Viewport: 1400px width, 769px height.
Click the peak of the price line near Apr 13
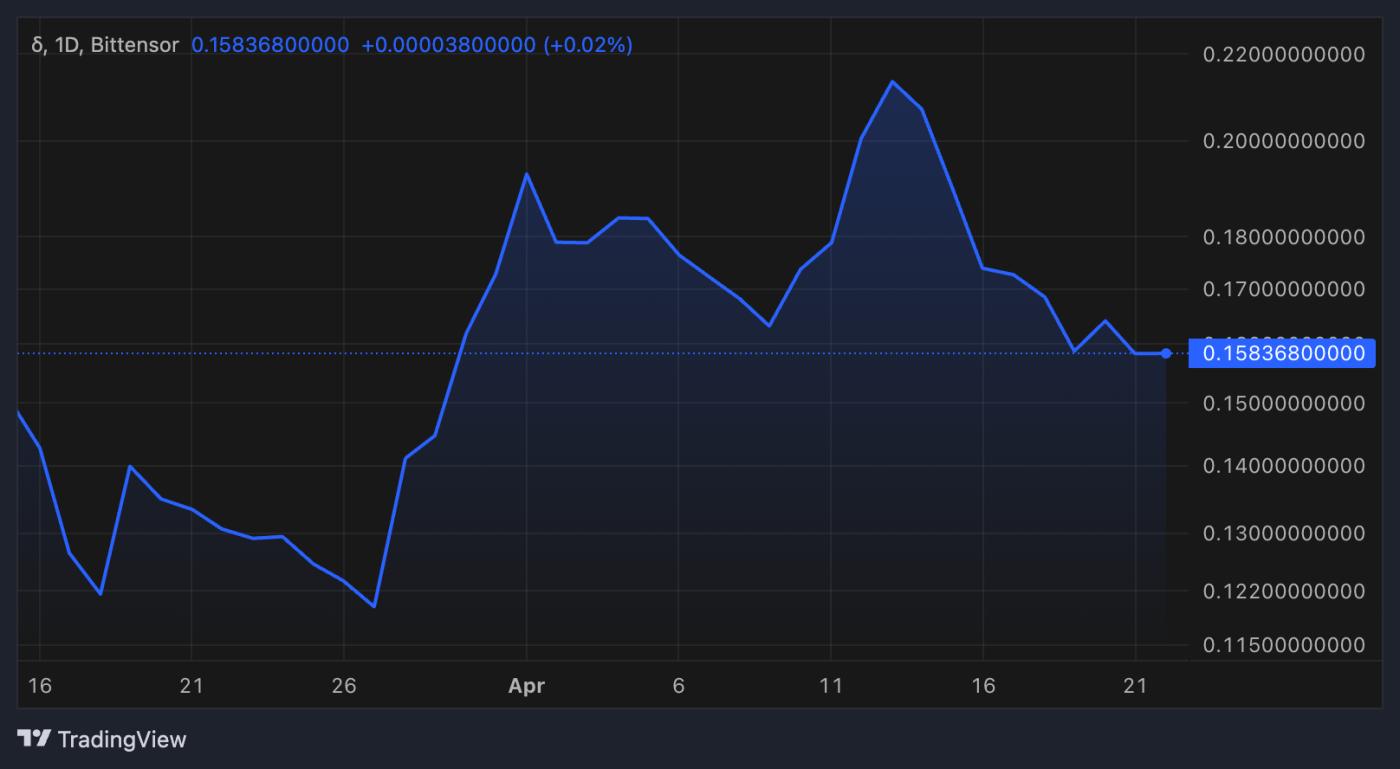pos(893,82)
